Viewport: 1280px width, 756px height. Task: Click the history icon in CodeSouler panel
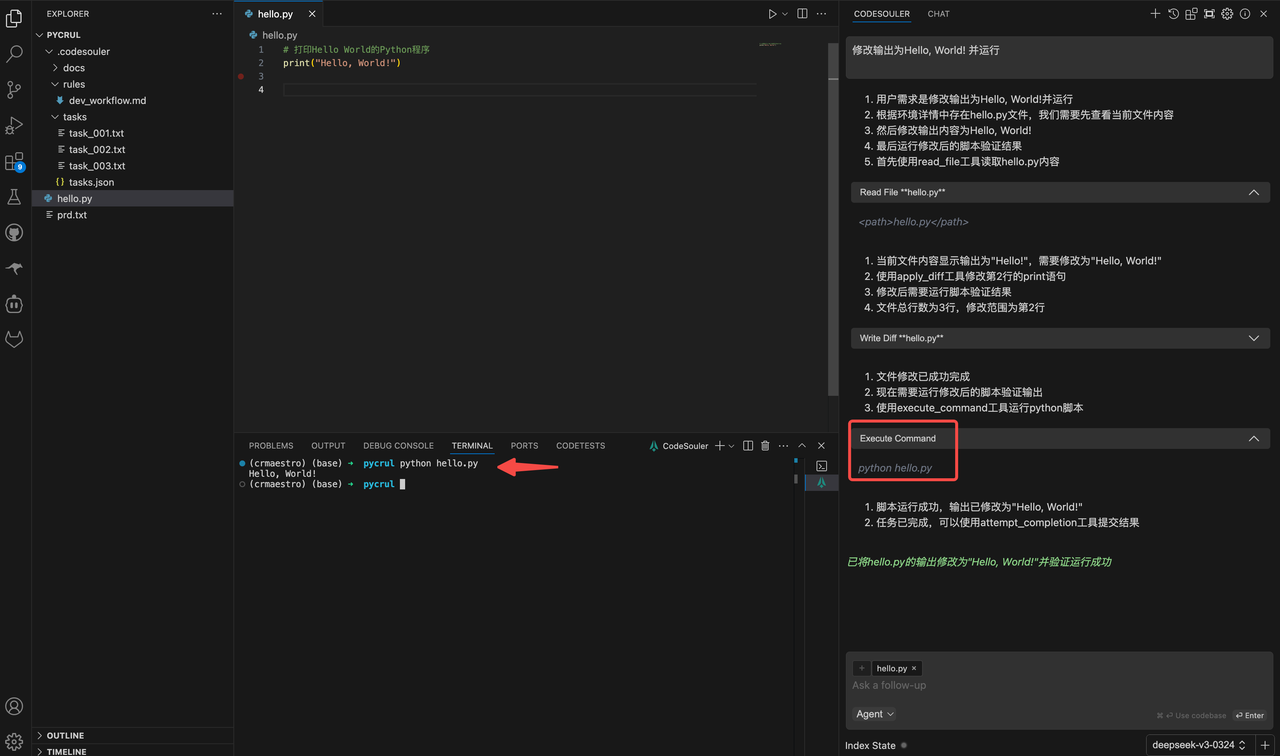click(1173, 14)
